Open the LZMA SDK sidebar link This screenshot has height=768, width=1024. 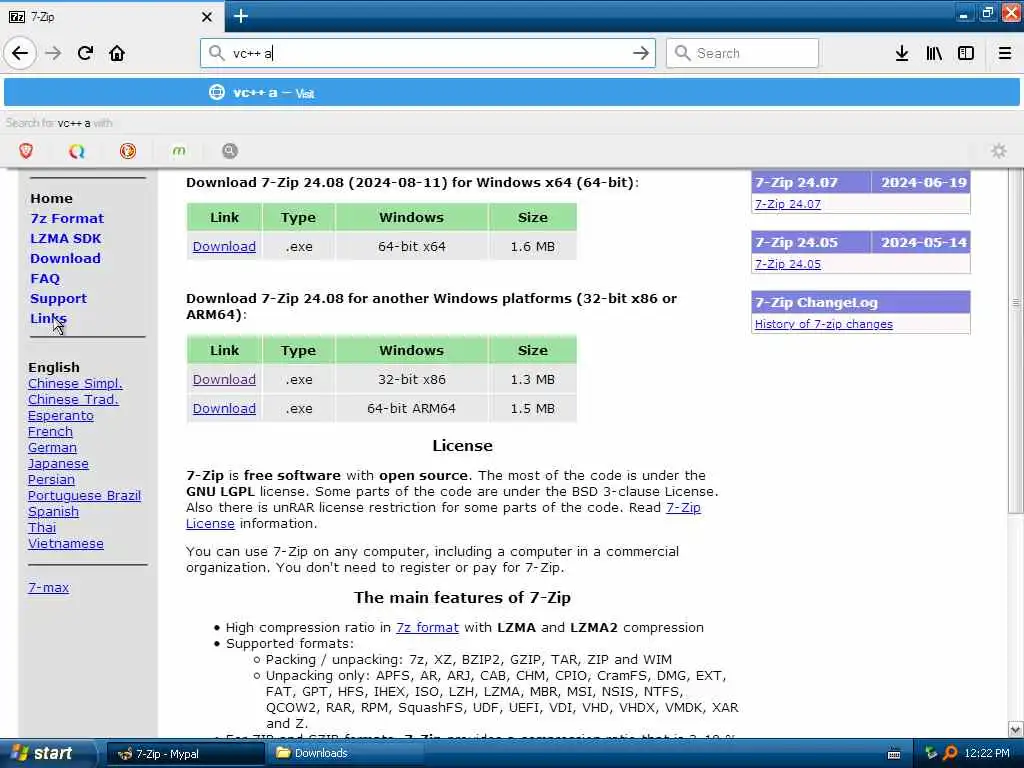point(65,238)
